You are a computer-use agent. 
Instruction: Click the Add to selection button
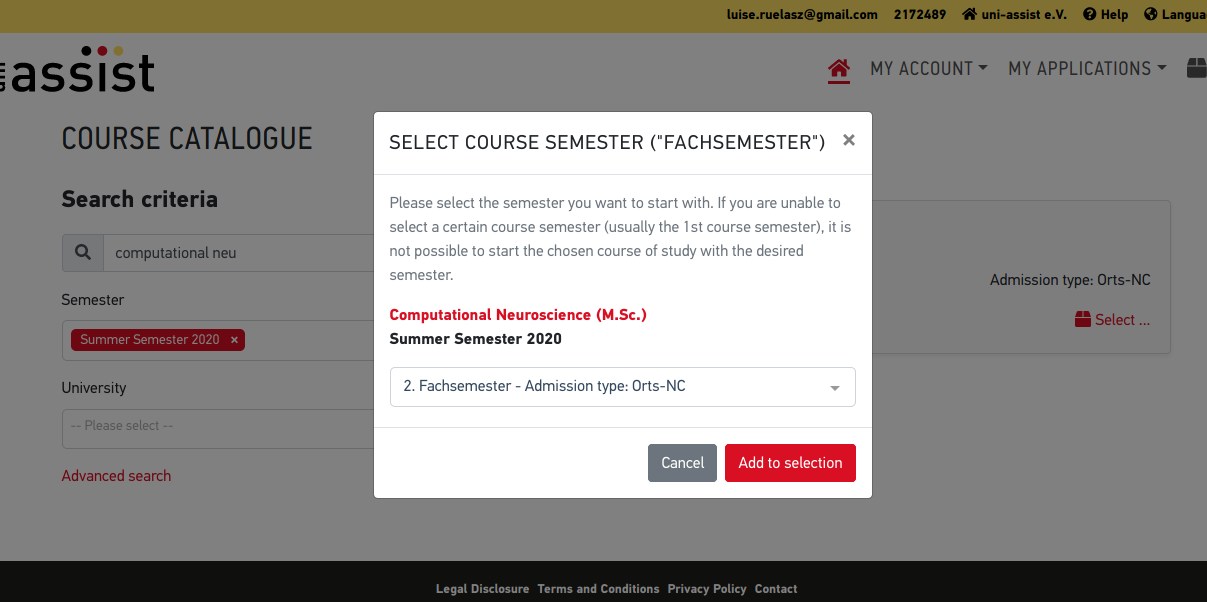click(790, 463)
